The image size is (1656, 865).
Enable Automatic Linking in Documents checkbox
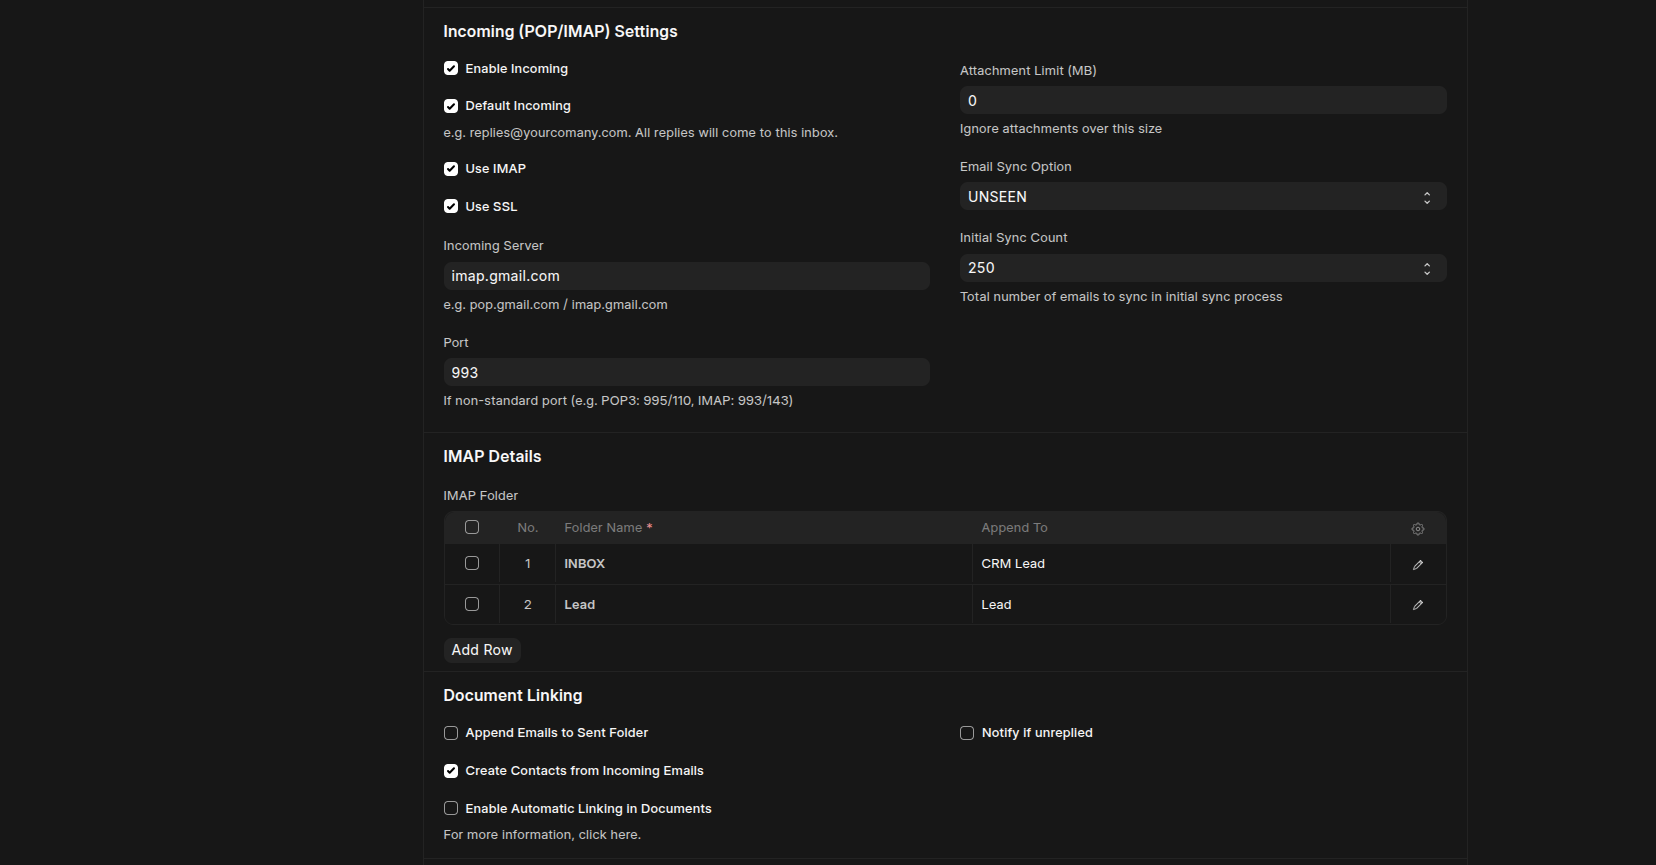click(x=451, y=809)
